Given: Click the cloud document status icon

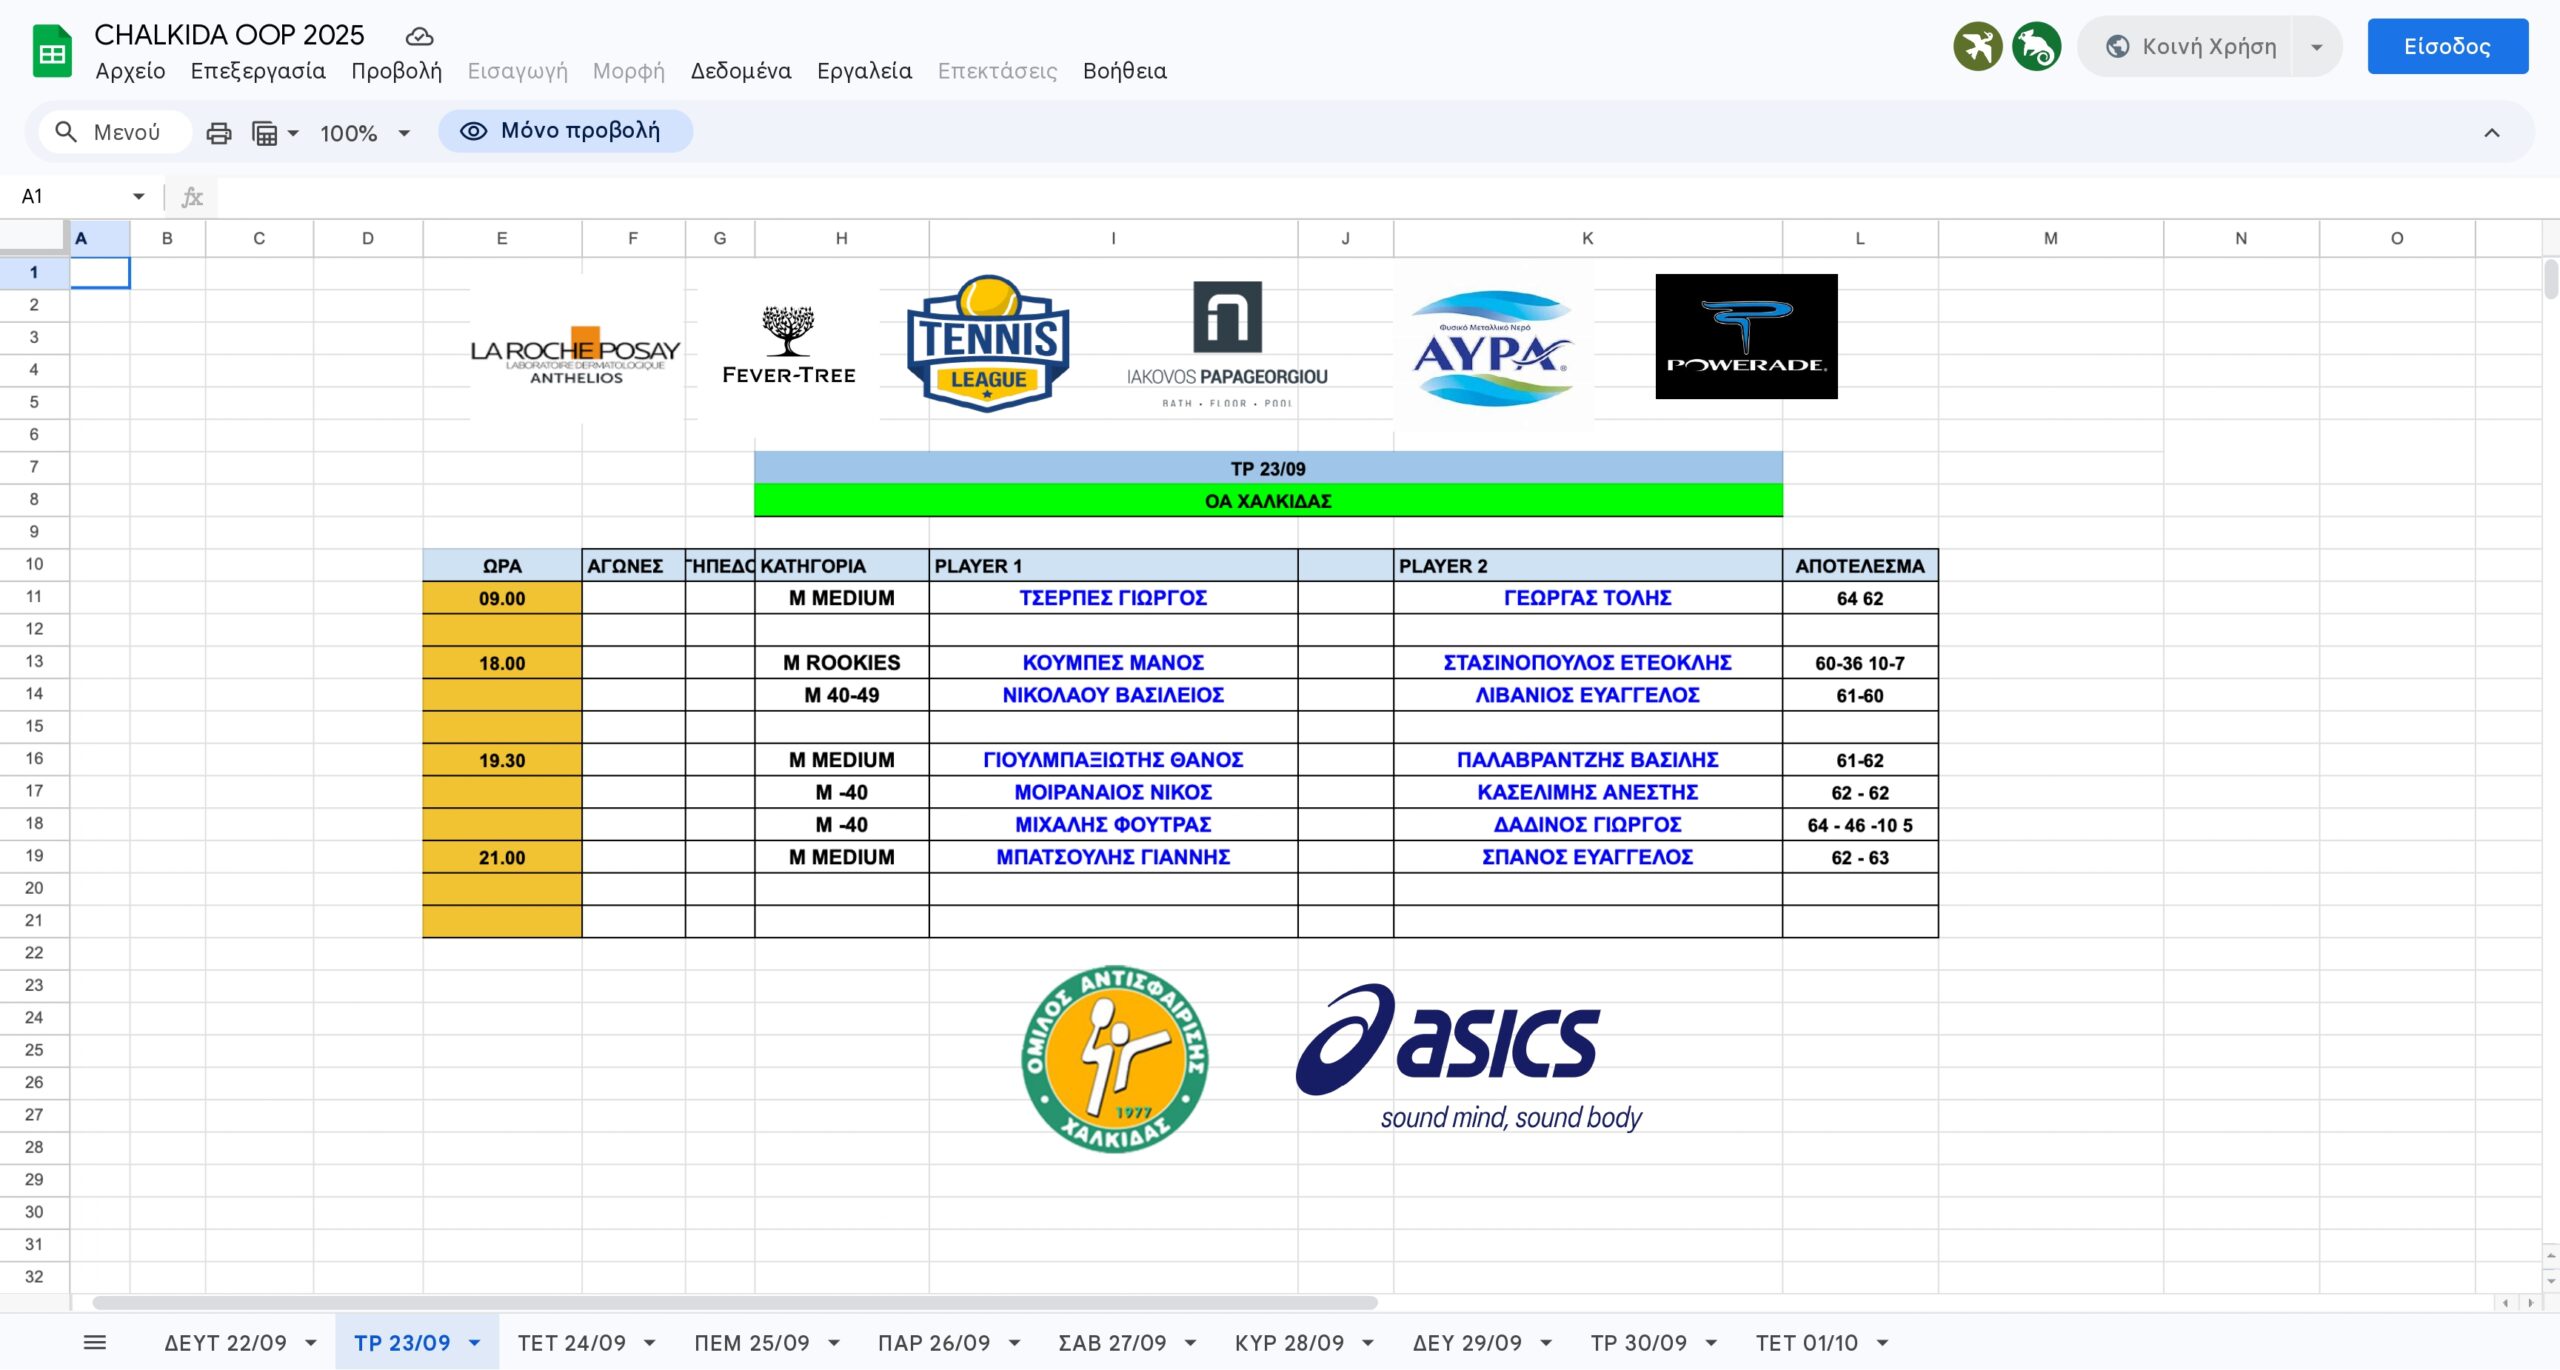Looking at the screenshot, I should pos(419,37).
